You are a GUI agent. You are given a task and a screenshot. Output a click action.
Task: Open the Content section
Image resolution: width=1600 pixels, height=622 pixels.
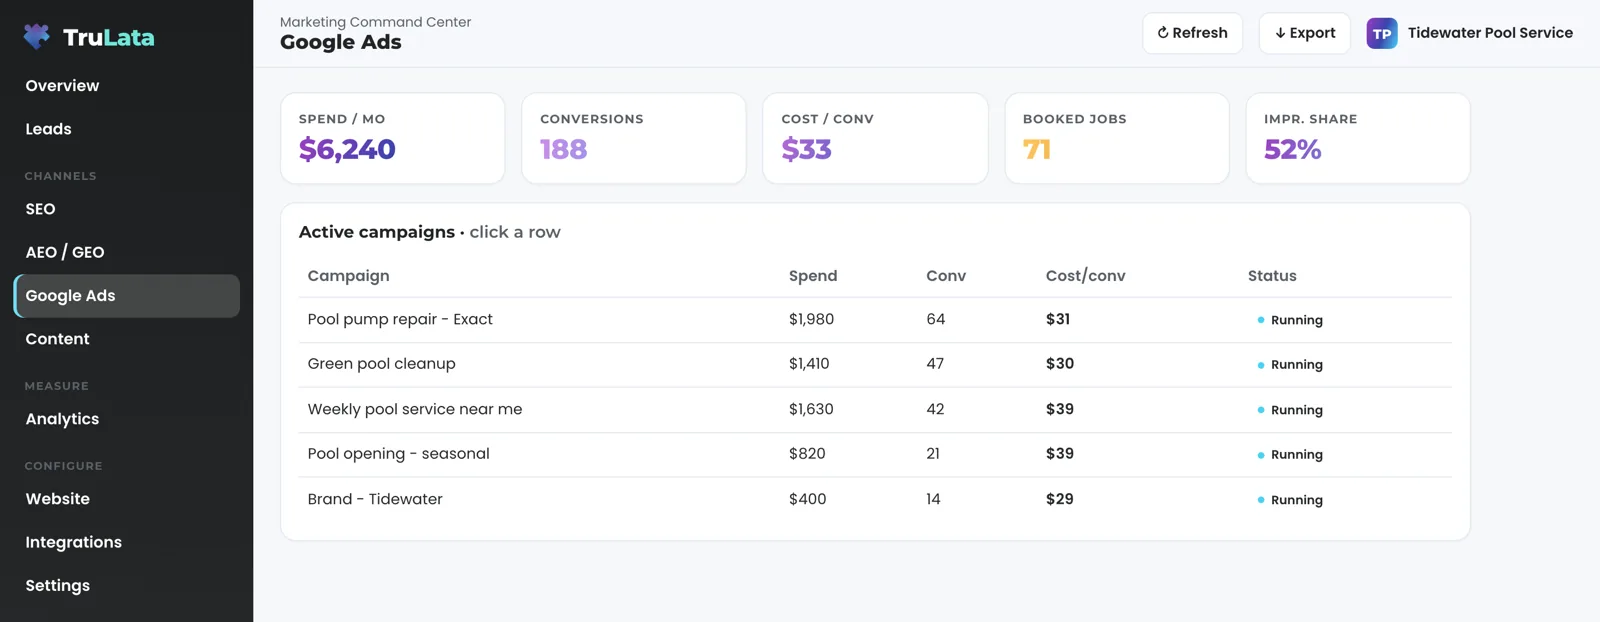pos(57,339)
